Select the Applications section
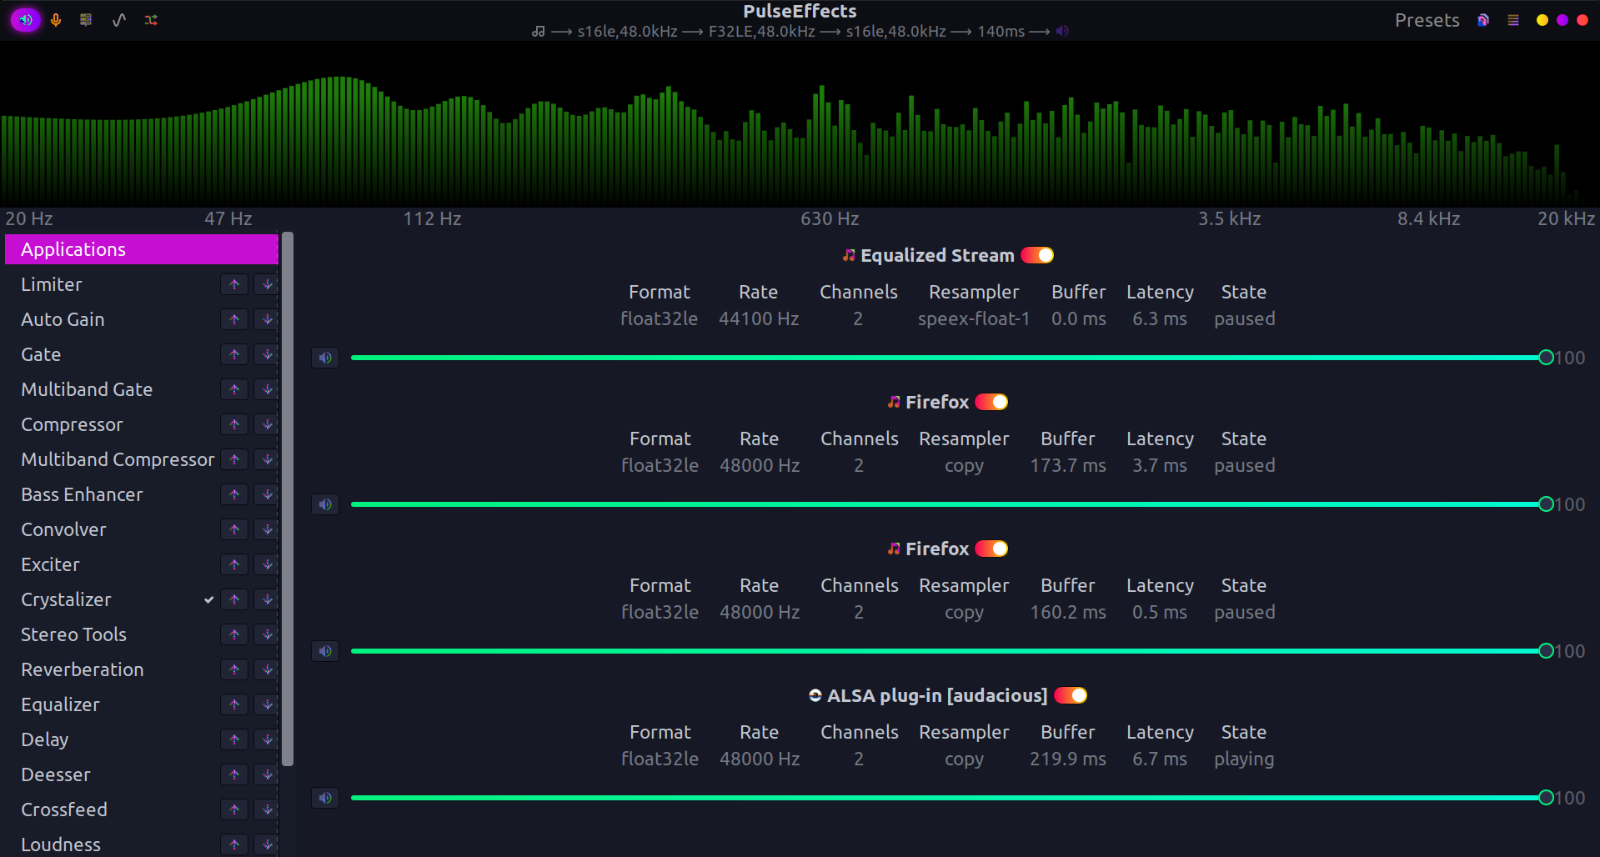The height and width of the screenshot is (857, 1600). [x=142, y=249]
